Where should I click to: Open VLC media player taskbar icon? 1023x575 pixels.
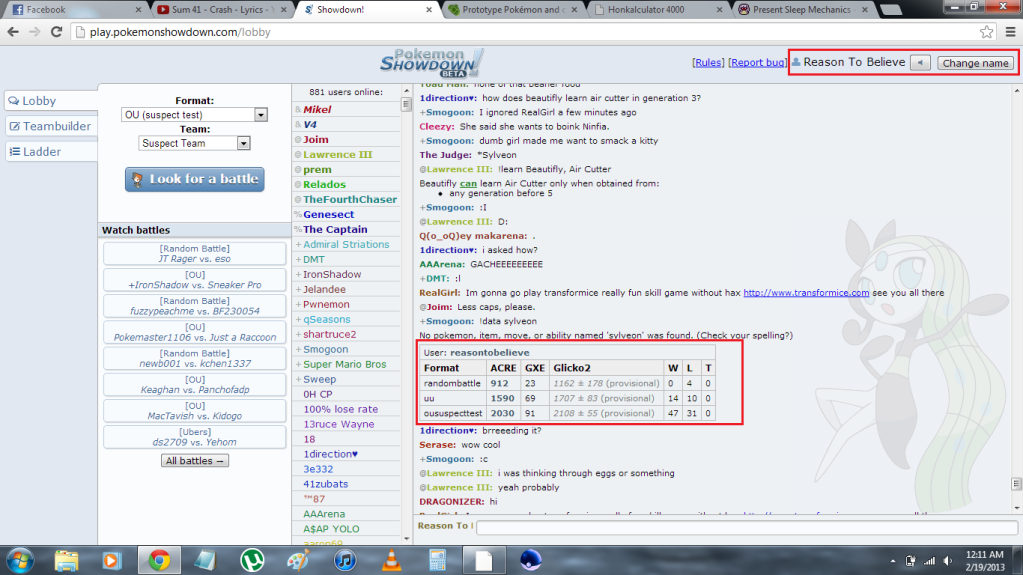click(391, 561)
